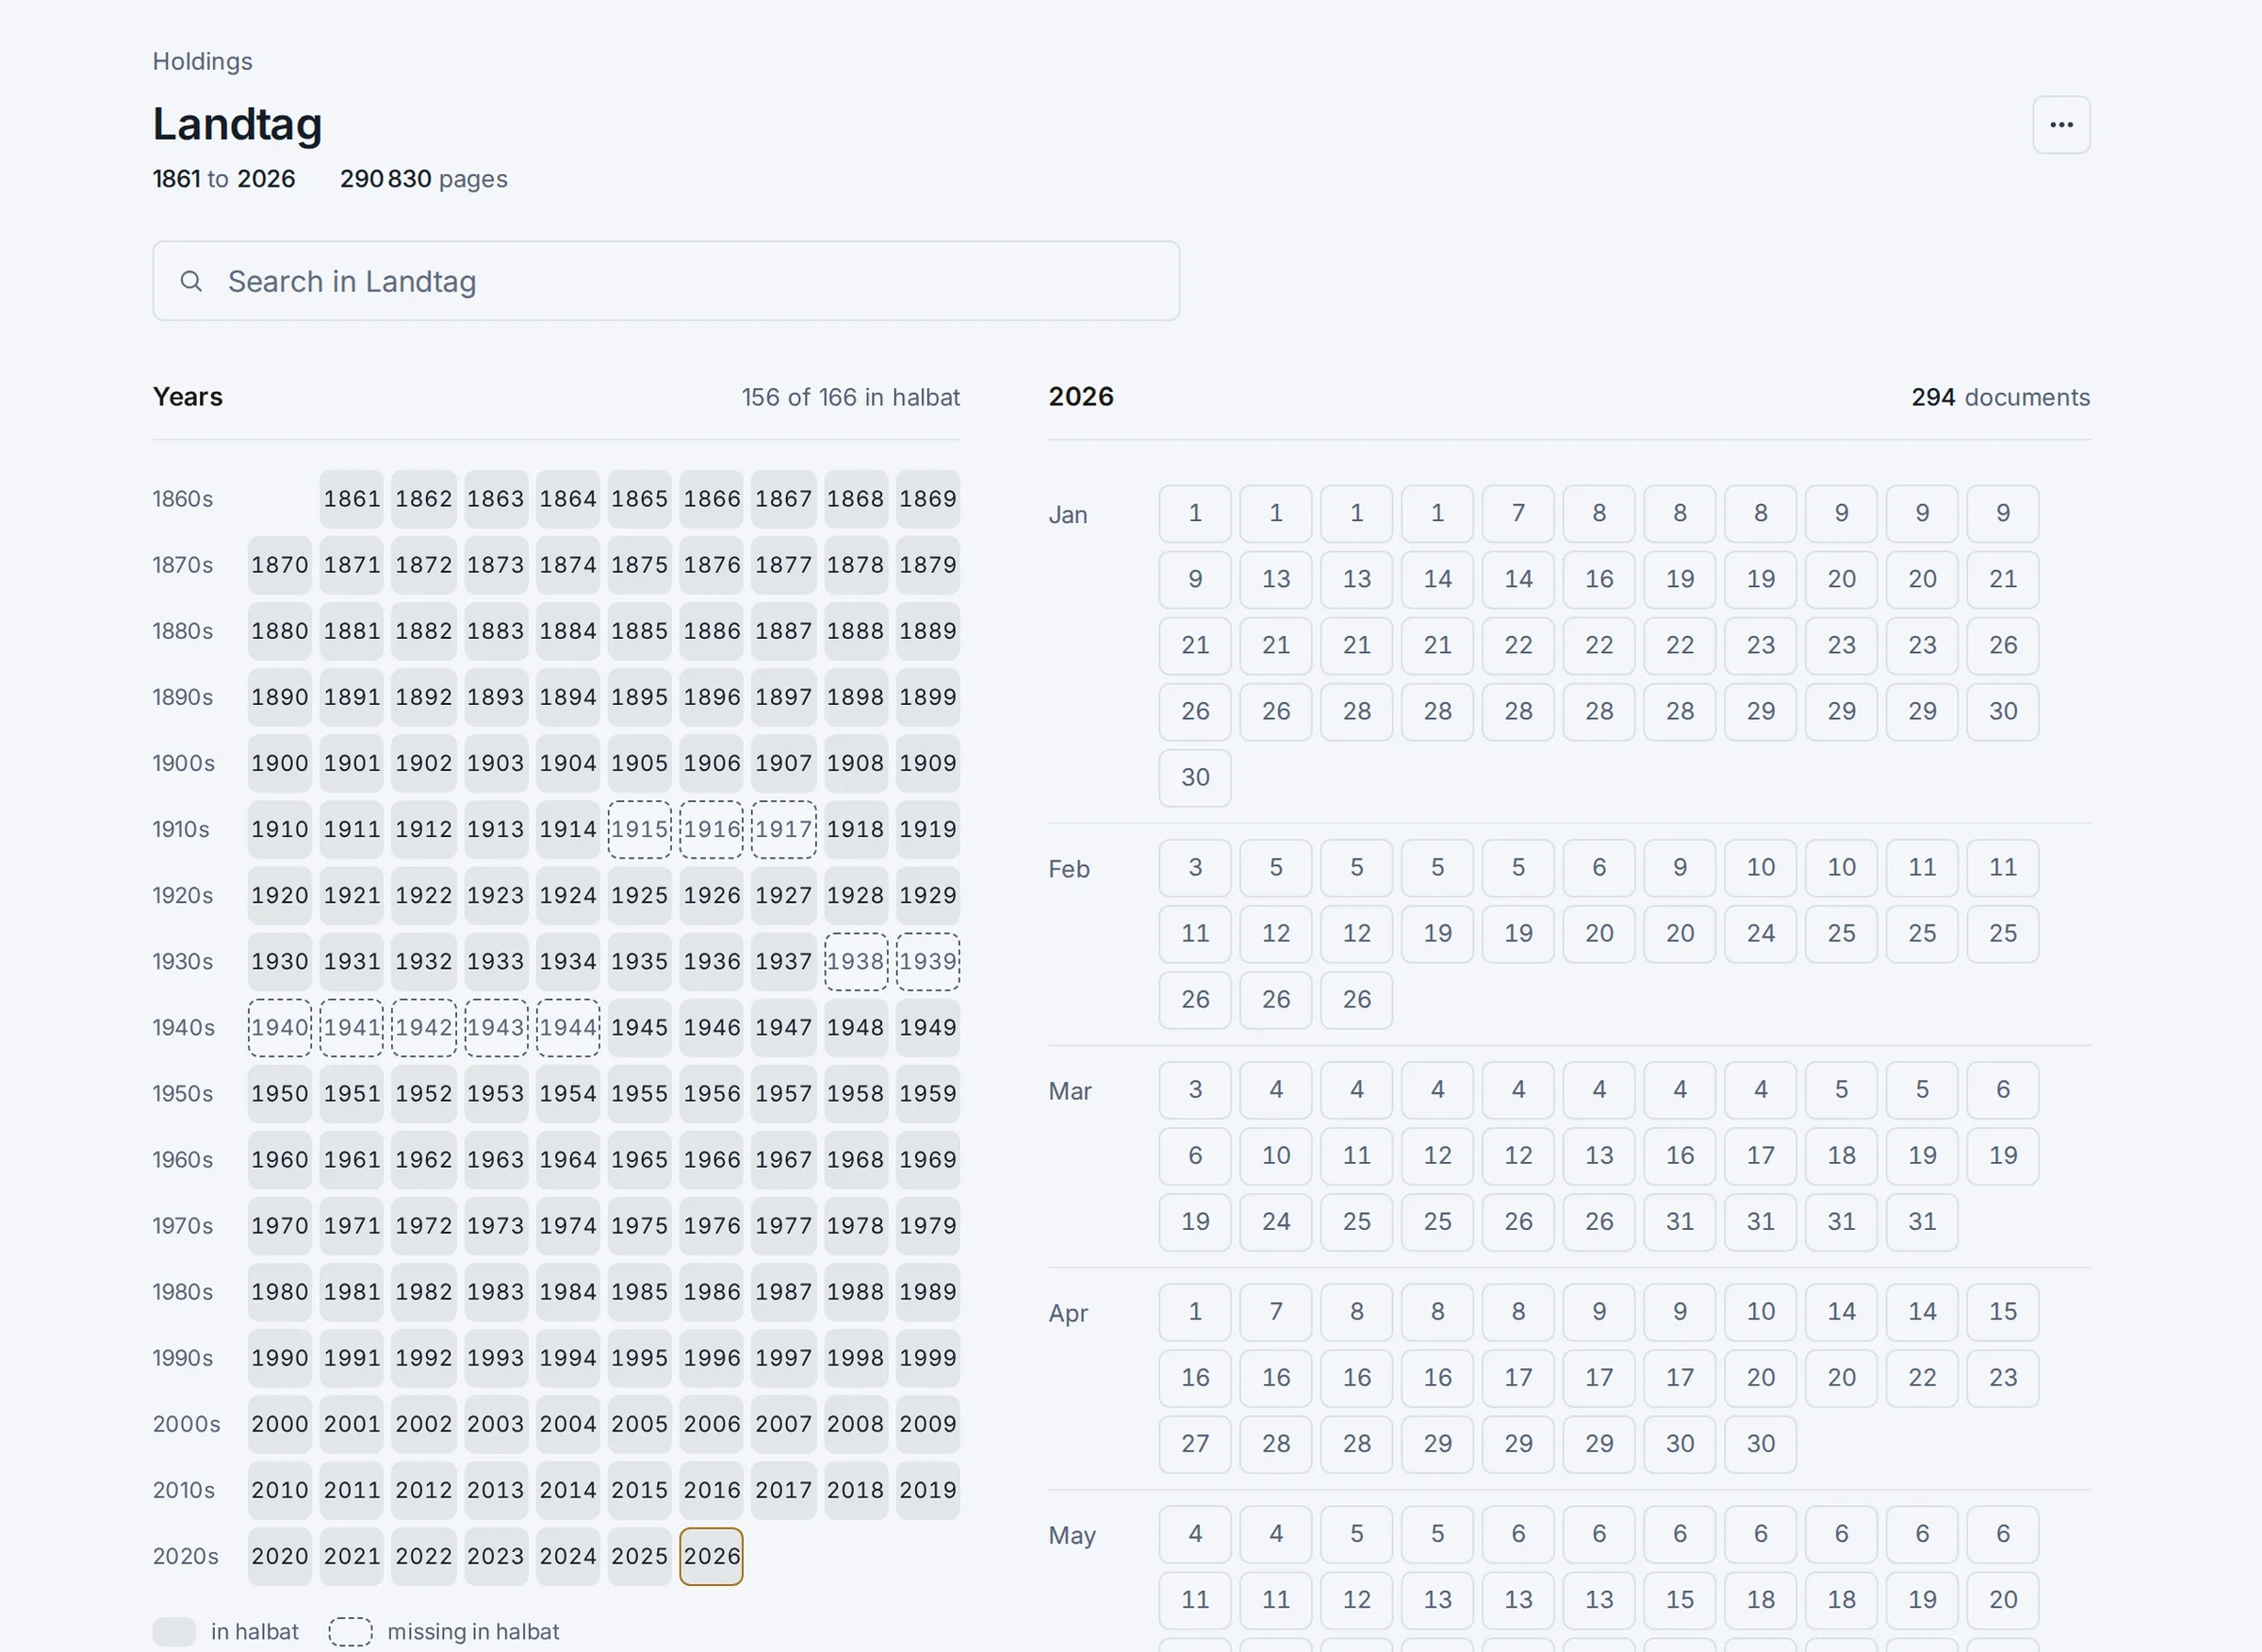The height and width of the screenshot is (1652, 2262).
Task: Open the three-dot more options menu
Action: [x=2060, y=125]
